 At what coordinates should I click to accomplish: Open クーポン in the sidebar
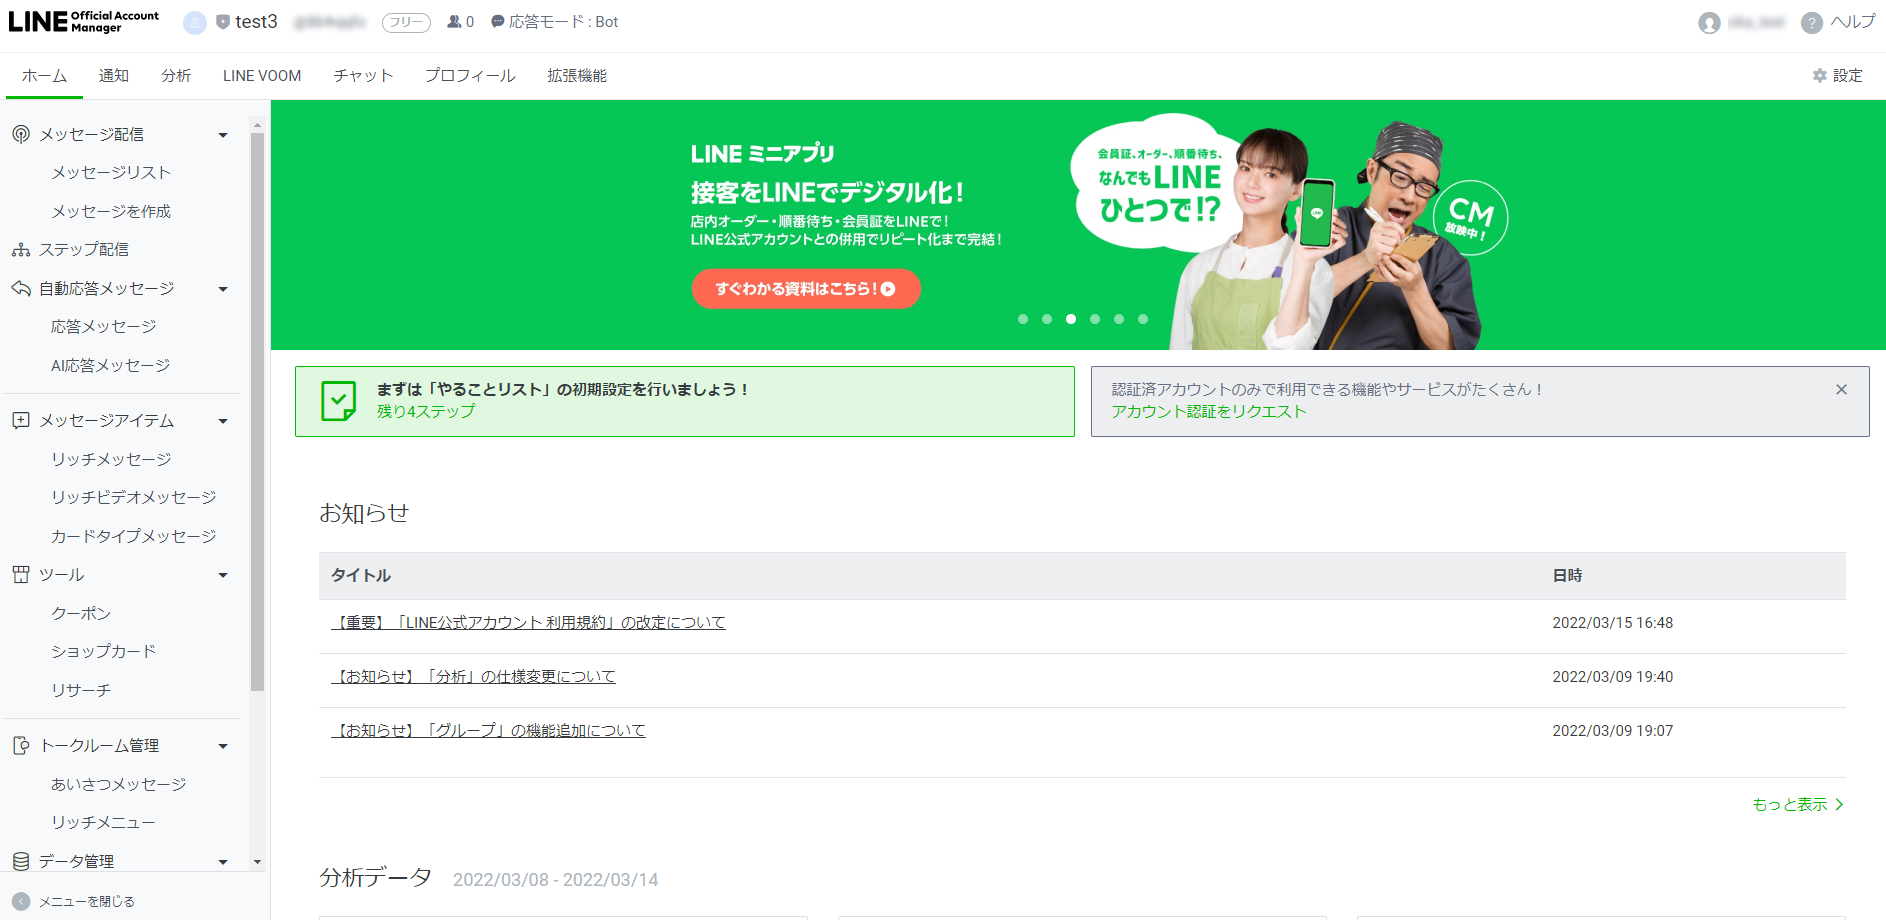81,614
